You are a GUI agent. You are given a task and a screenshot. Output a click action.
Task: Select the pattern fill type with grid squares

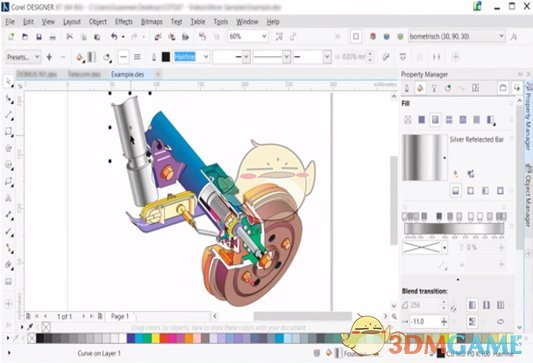[449, 120]
